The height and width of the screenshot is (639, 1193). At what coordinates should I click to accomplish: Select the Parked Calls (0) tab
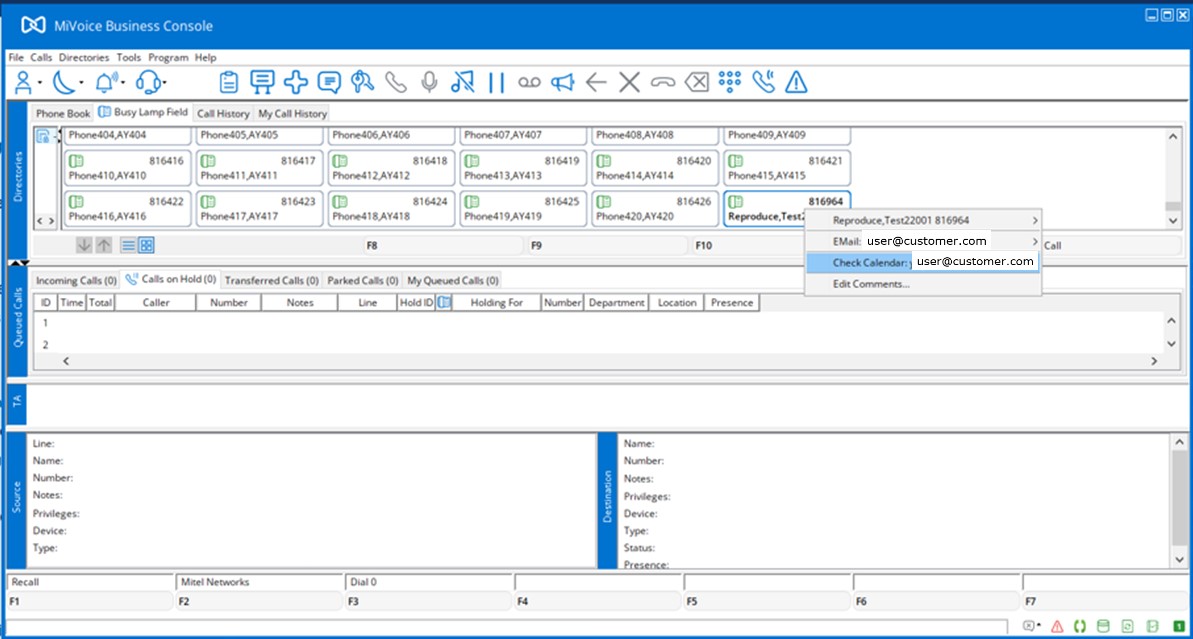pyautogui.click(x=362, y=280)
